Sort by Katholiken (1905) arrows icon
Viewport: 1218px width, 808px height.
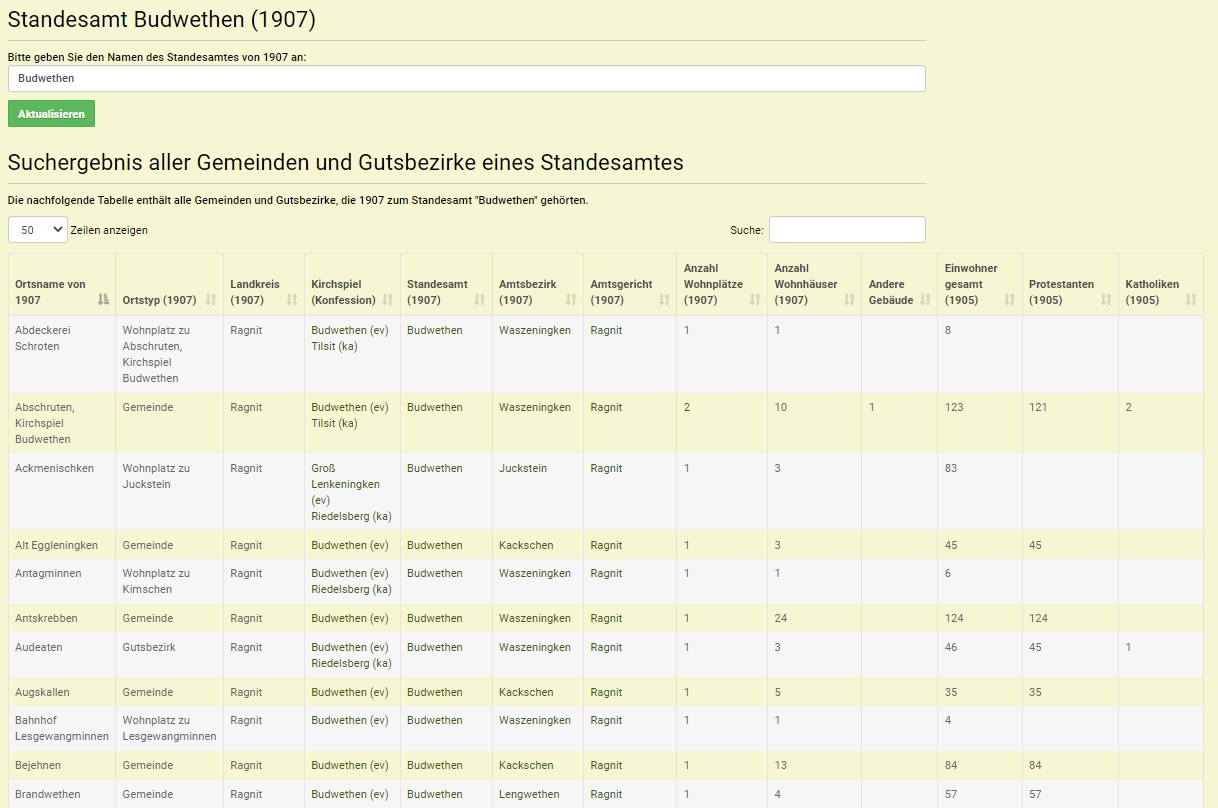tap(1190, 300)
